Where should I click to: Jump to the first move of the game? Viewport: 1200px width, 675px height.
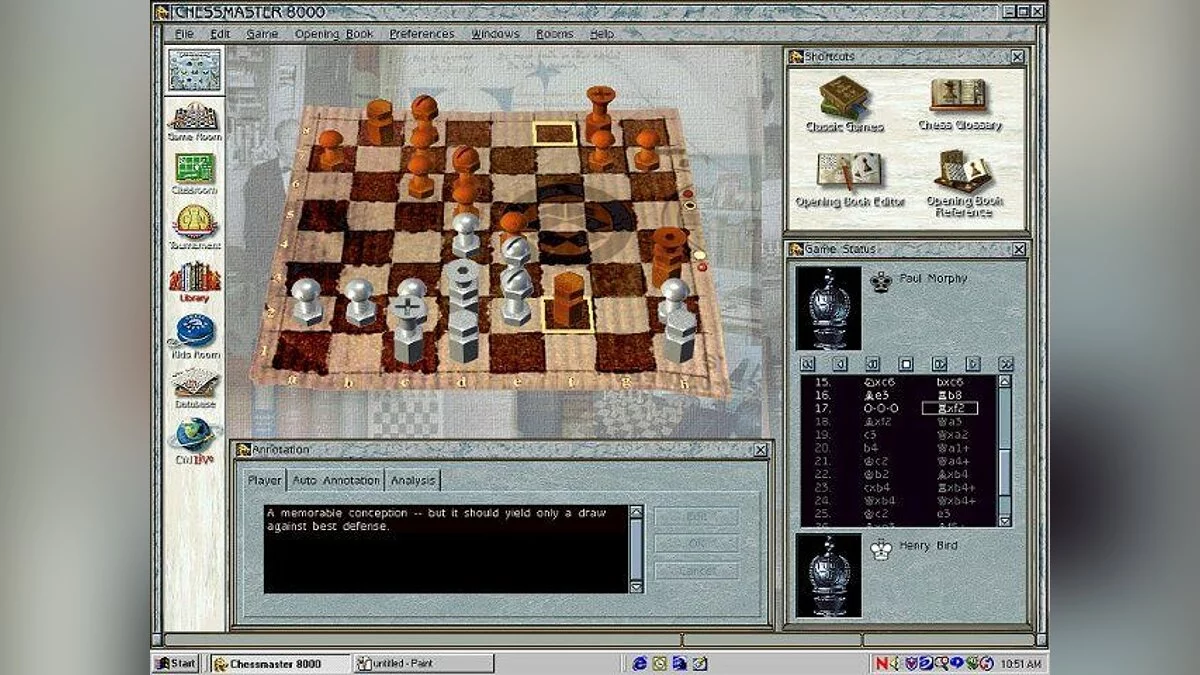pos(808,364)
